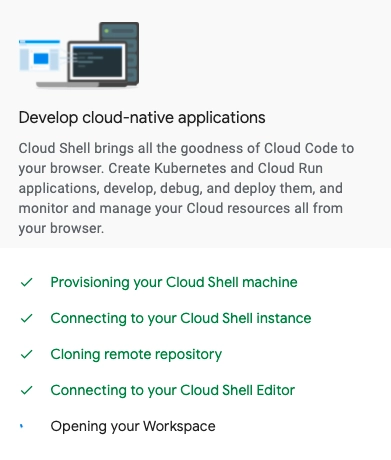Click the paragraph starting Cloud Shell brings all
The width and height of the screenshot is (391, 460).
(x=186, y=188)
